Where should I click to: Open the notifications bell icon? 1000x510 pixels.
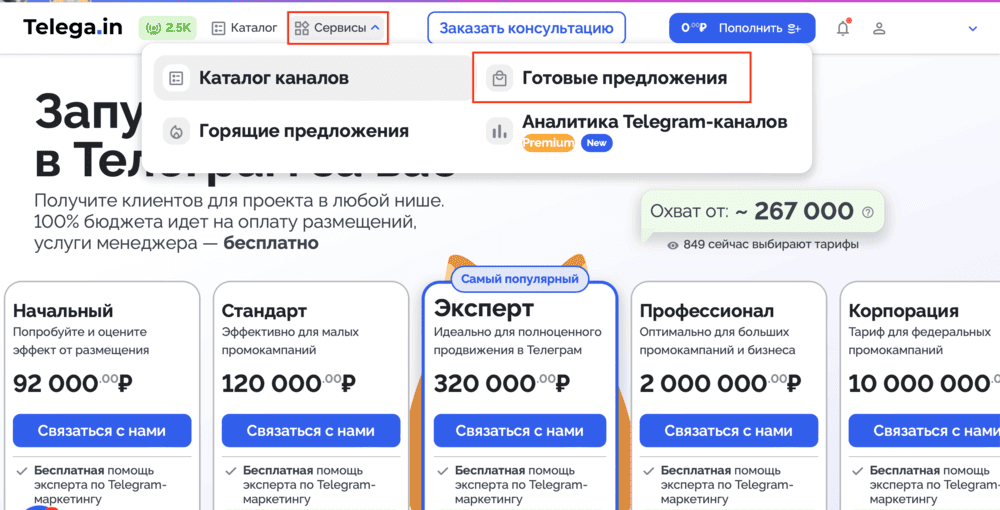tap(843, 28)
